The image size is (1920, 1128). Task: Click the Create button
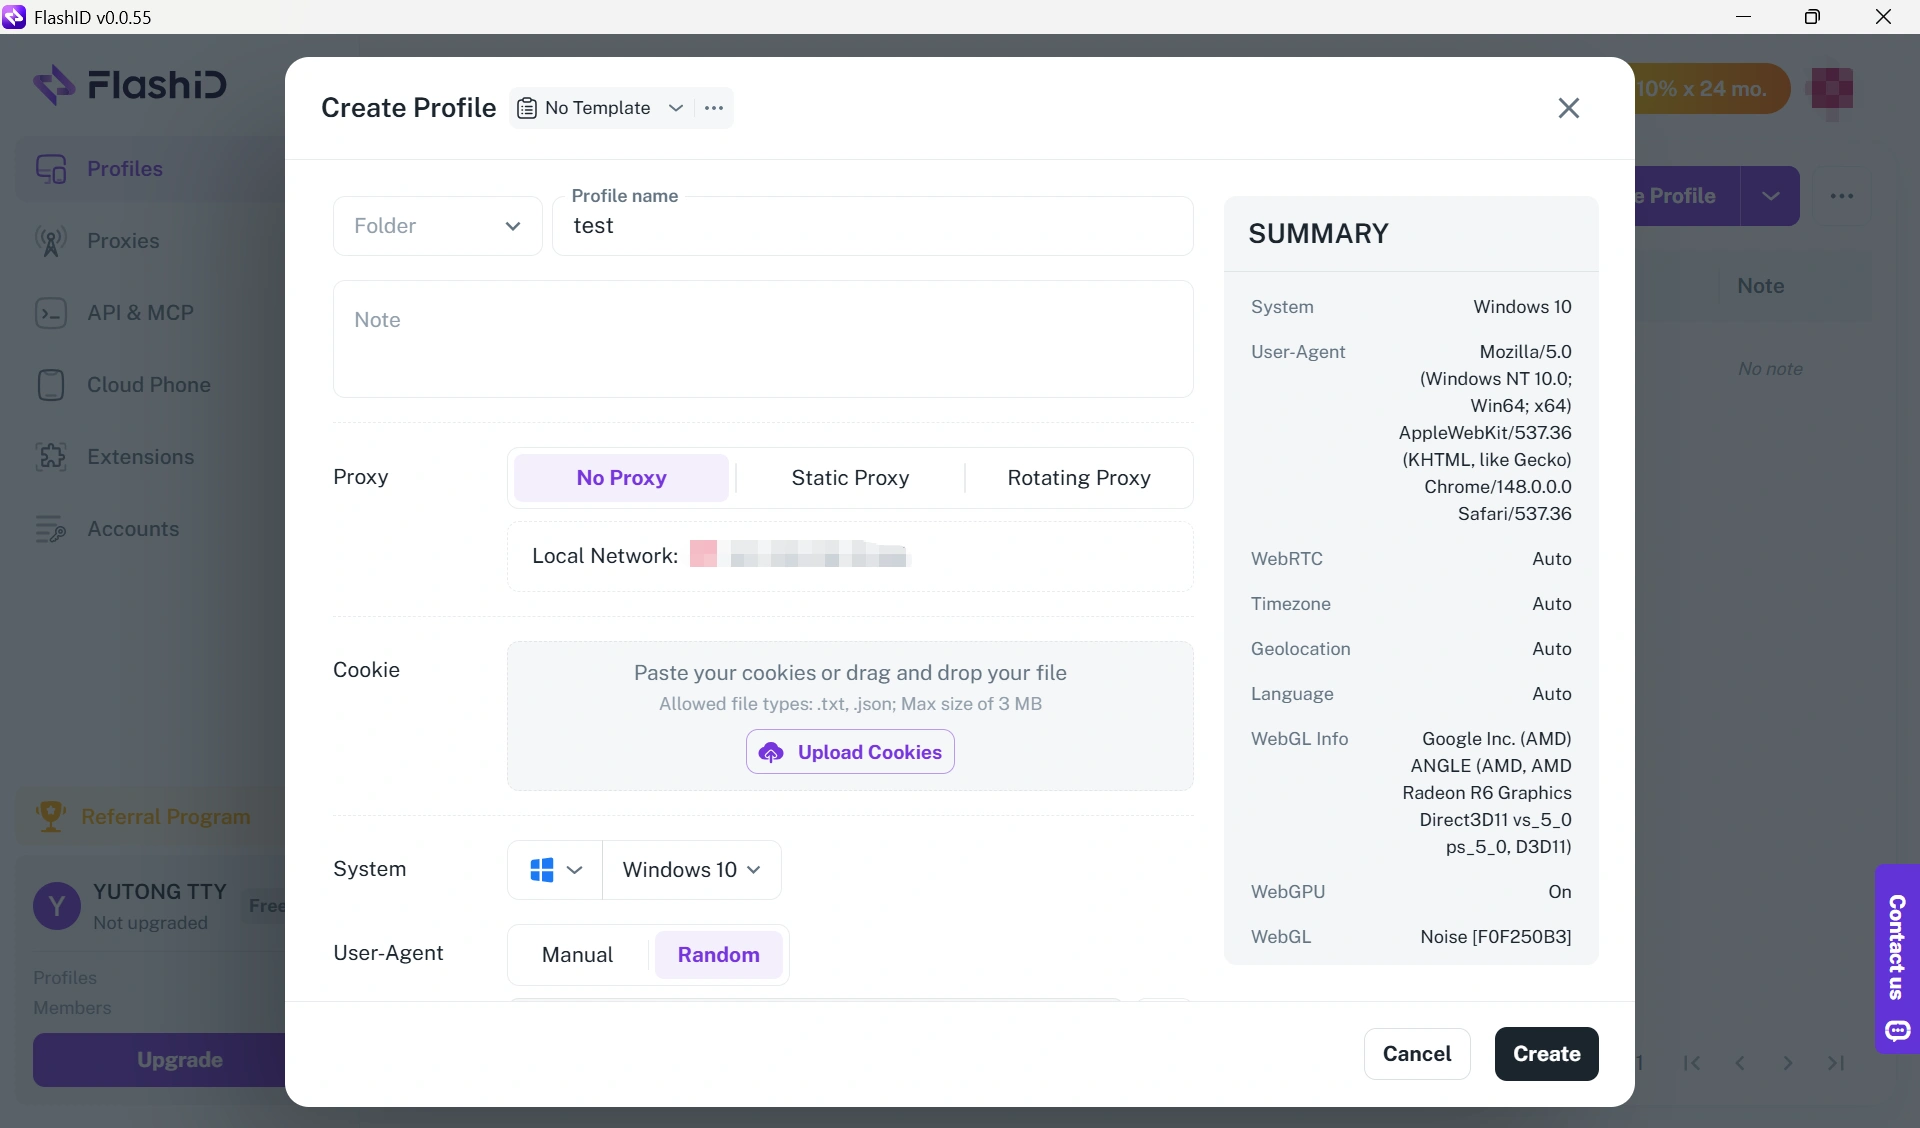[x=1546, y=1054]
